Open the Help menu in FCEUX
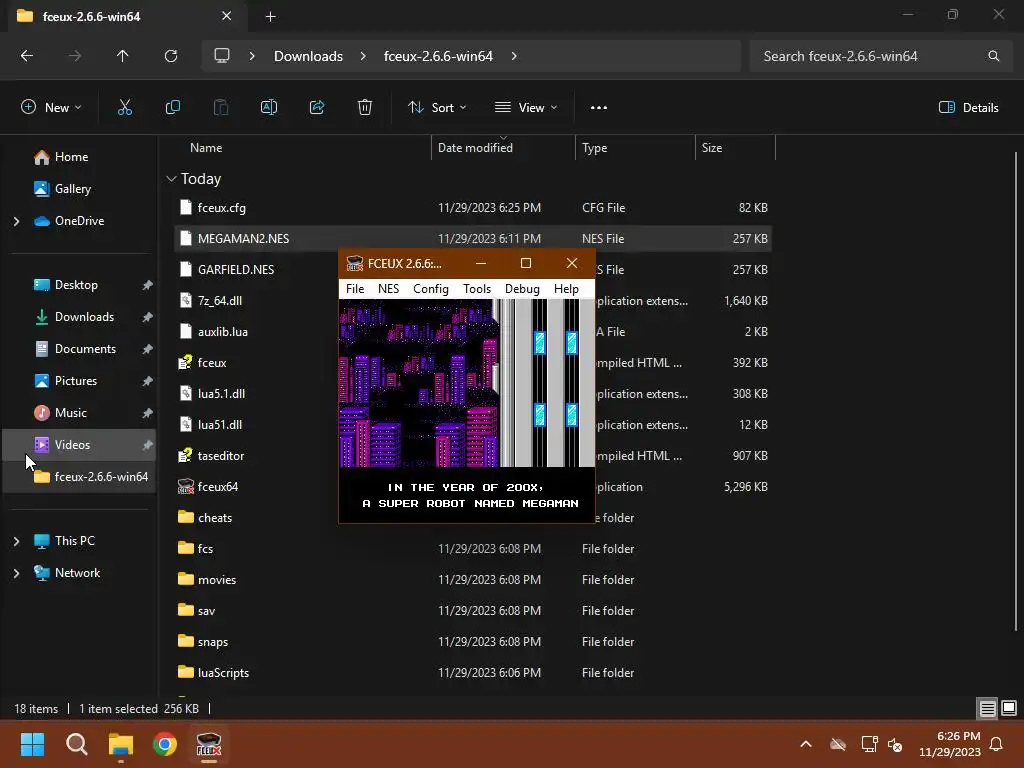 coord(566,289)
